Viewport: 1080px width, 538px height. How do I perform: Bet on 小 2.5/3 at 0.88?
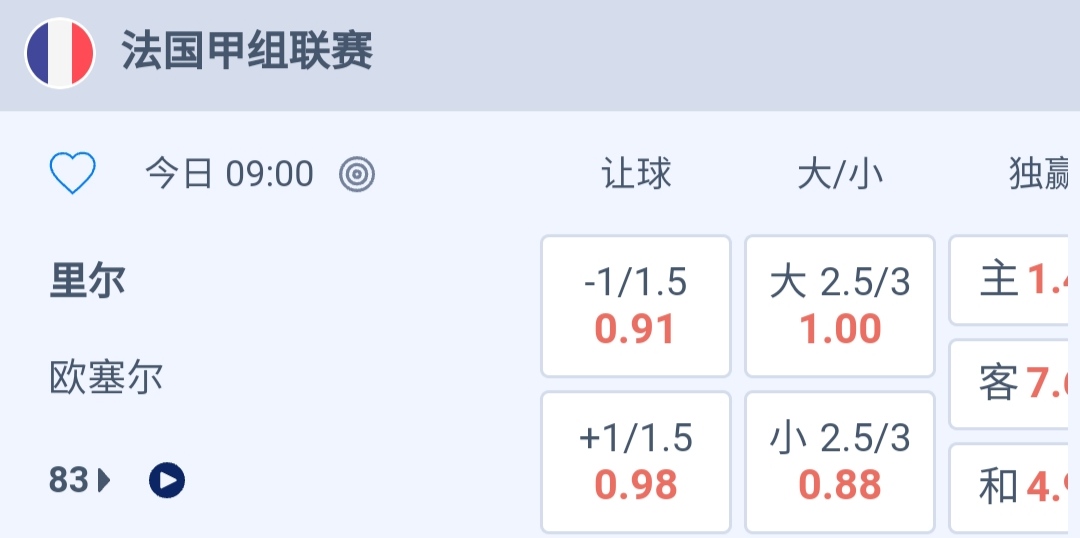point(840,462)
